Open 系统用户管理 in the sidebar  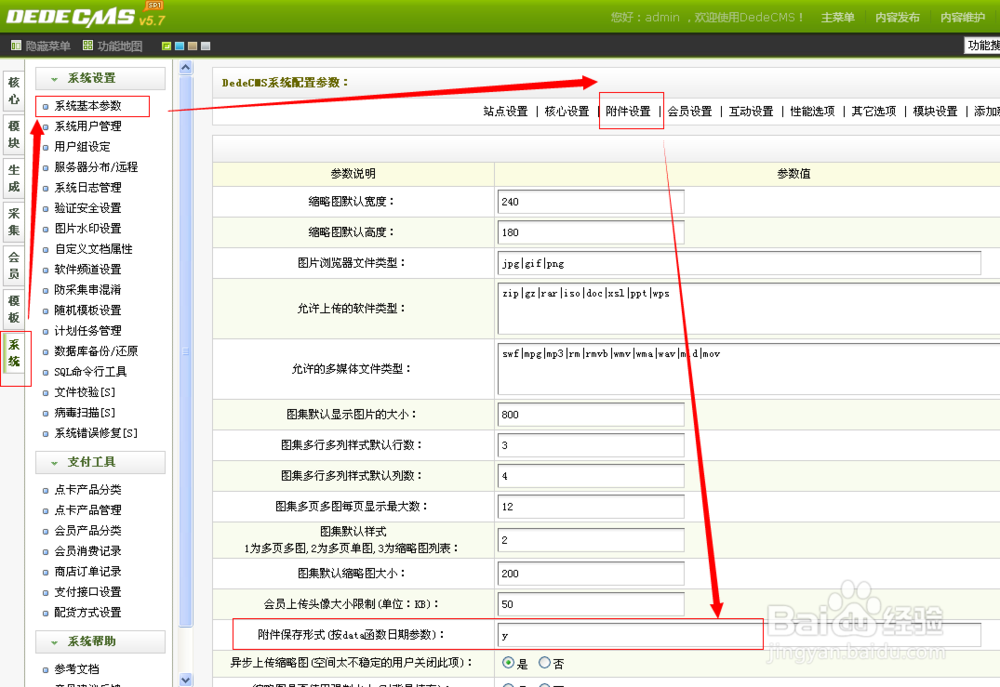point(87,126)
